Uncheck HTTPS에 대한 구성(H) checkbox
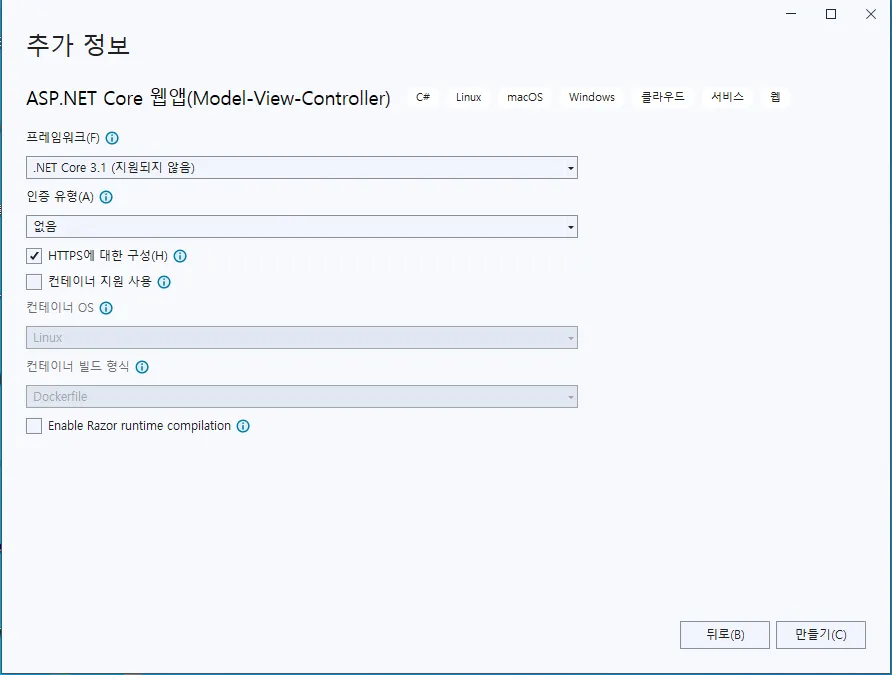 click(x=34, y=256)
